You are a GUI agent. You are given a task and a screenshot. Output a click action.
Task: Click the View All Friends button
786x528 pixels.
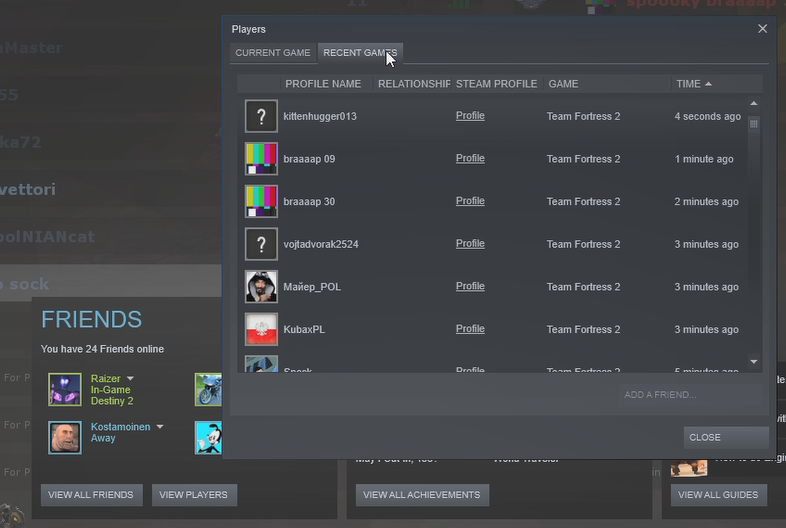[91, 495]
